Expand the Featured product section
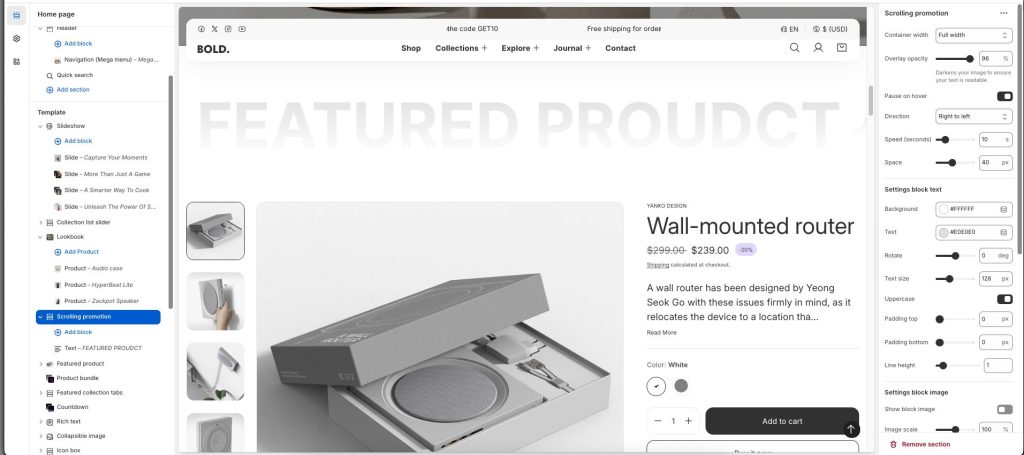The height and width of the screenshot is (455, 1024). [x=40, y=364]
